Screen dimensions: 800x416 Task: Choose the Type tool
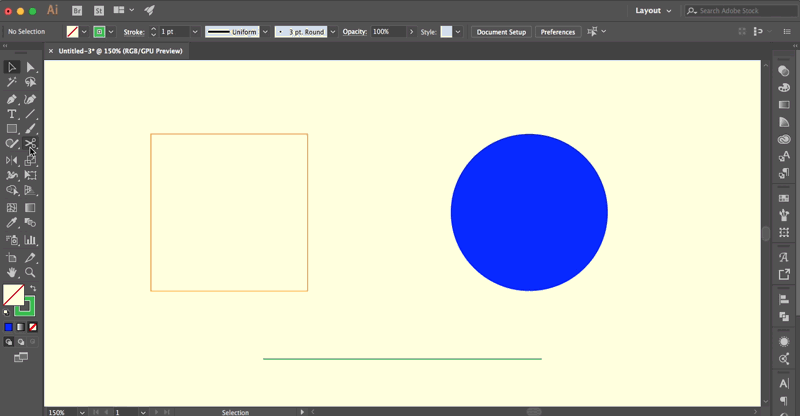(12, 114)
